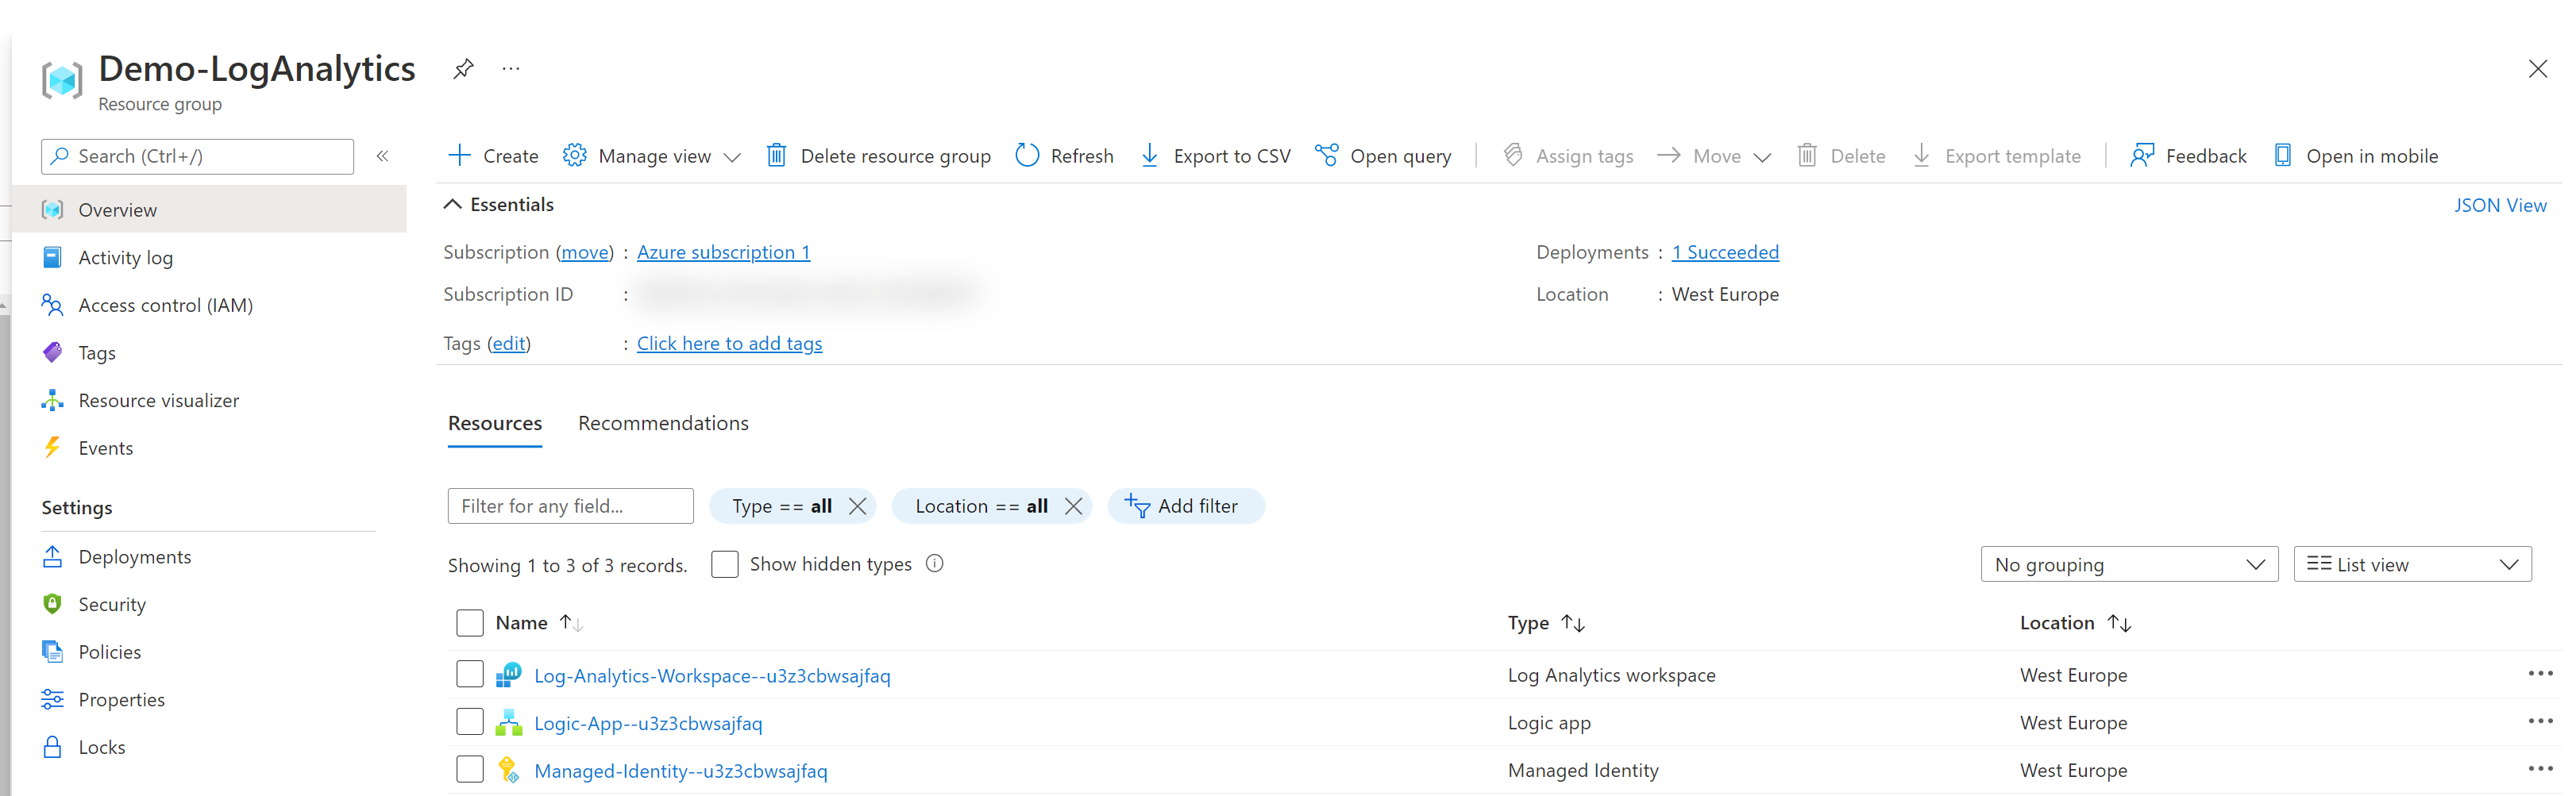Open the List view dropdown
Viewport: 2576px width, 796px height.
coord(2412,564)
